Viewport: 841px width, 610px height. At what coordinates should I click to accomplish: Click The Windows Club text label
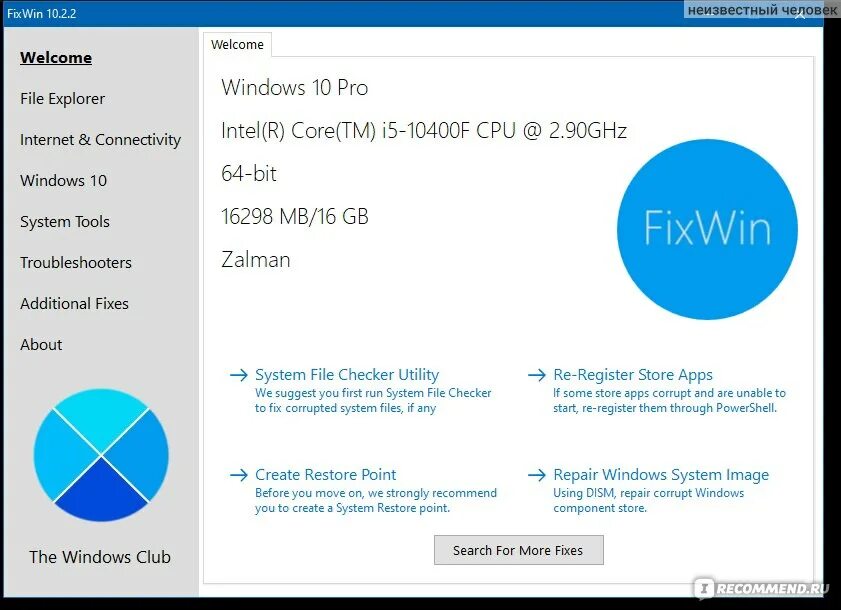tap(100, 557)
